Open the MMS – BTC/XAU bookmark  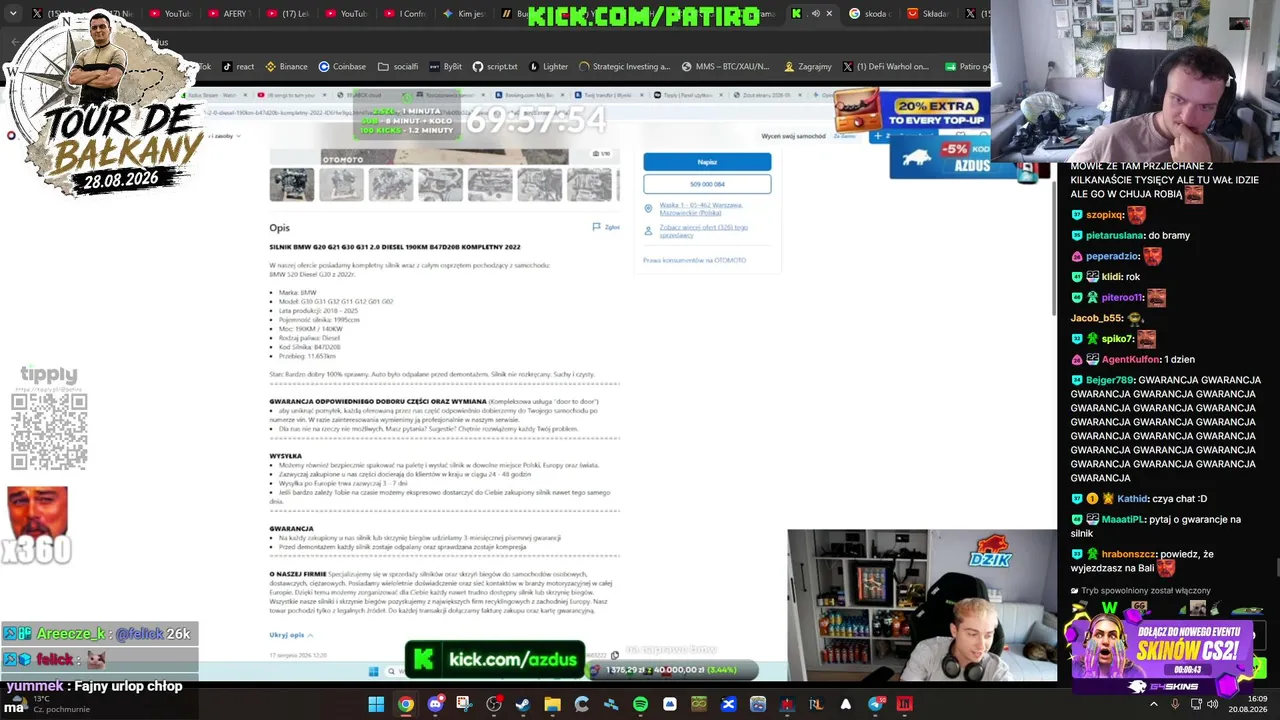coord(725,67)
